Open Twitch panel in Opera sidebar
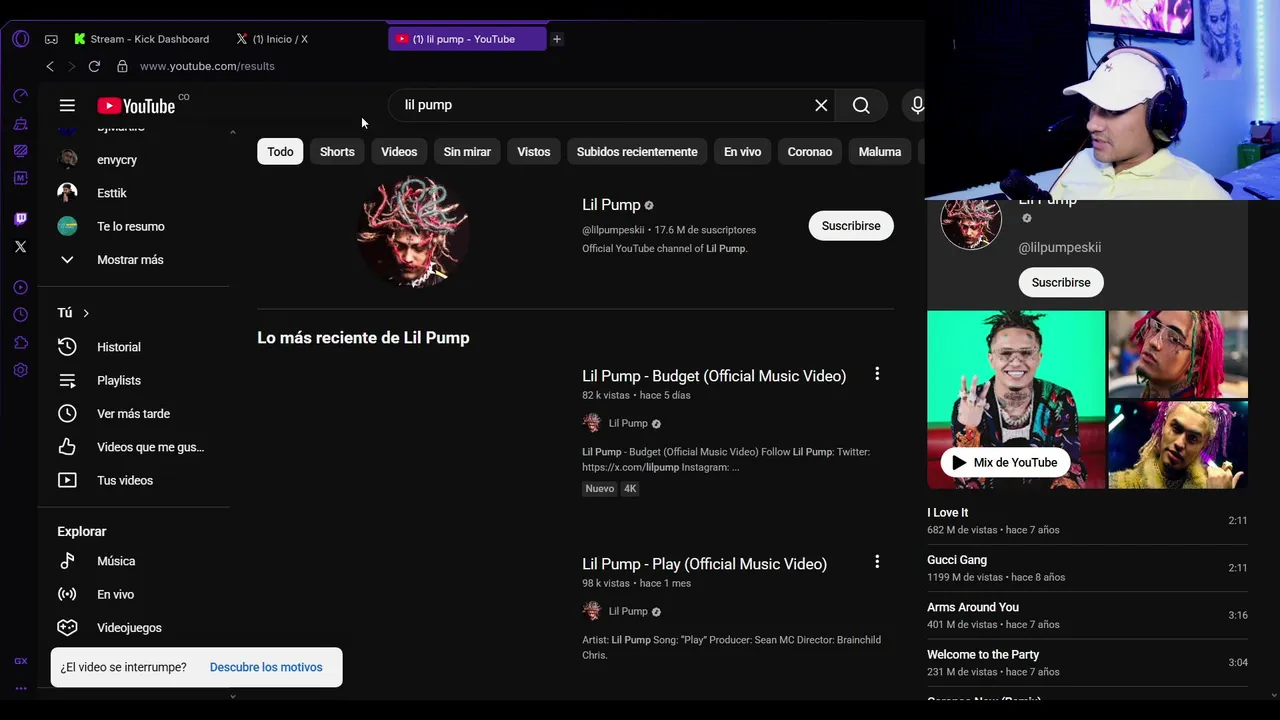 tap(21, 219)
